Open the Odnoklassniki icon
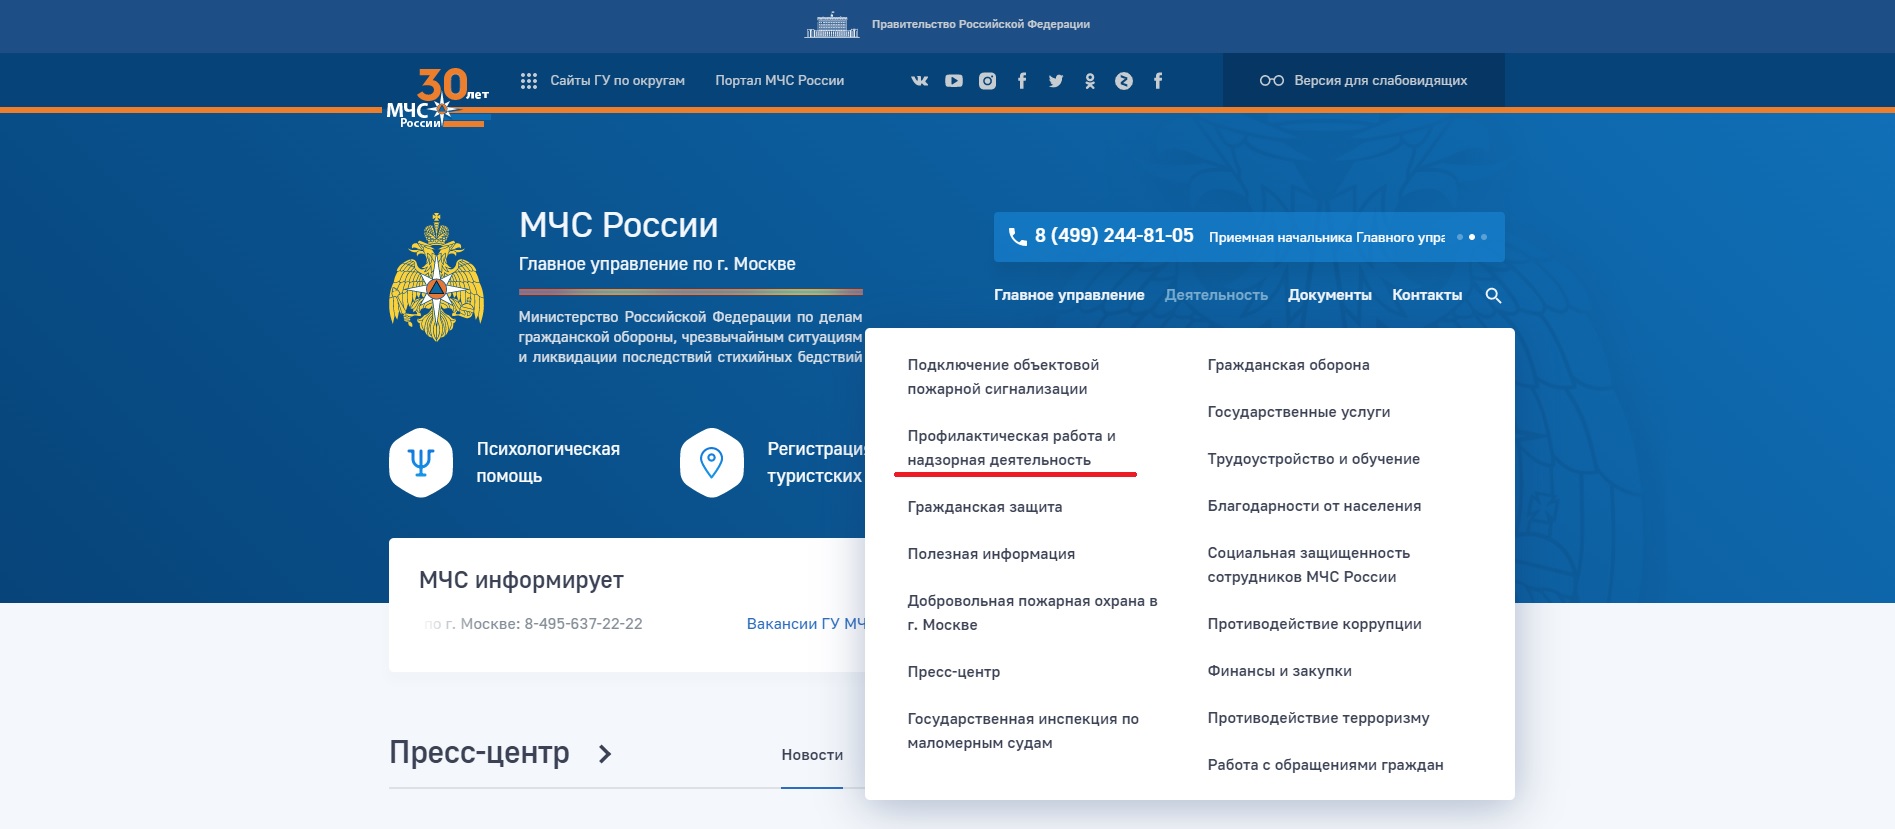Screen dimensions: 1895x829 (1090, 81)
